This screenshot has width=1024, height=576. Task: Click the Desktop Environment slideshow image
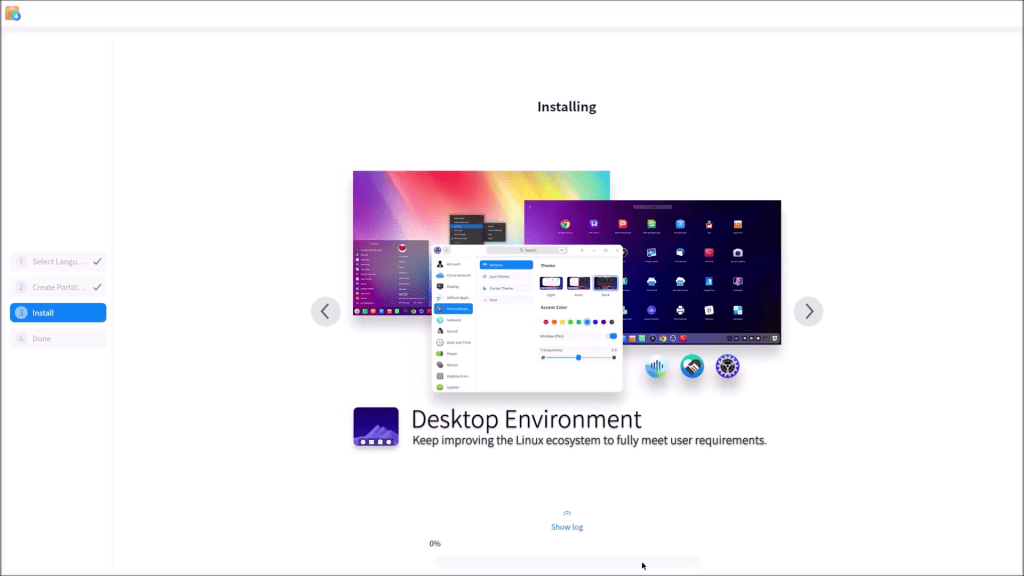[x=567, y=281]
